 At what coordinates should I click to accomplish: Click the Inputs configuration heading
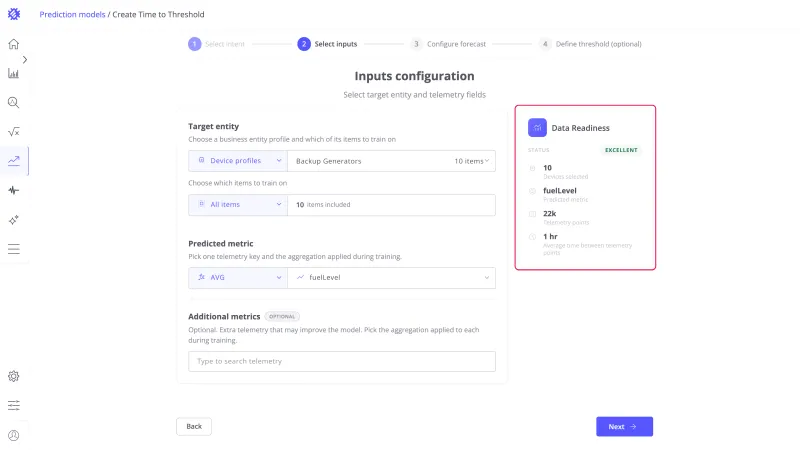point(414,76)
